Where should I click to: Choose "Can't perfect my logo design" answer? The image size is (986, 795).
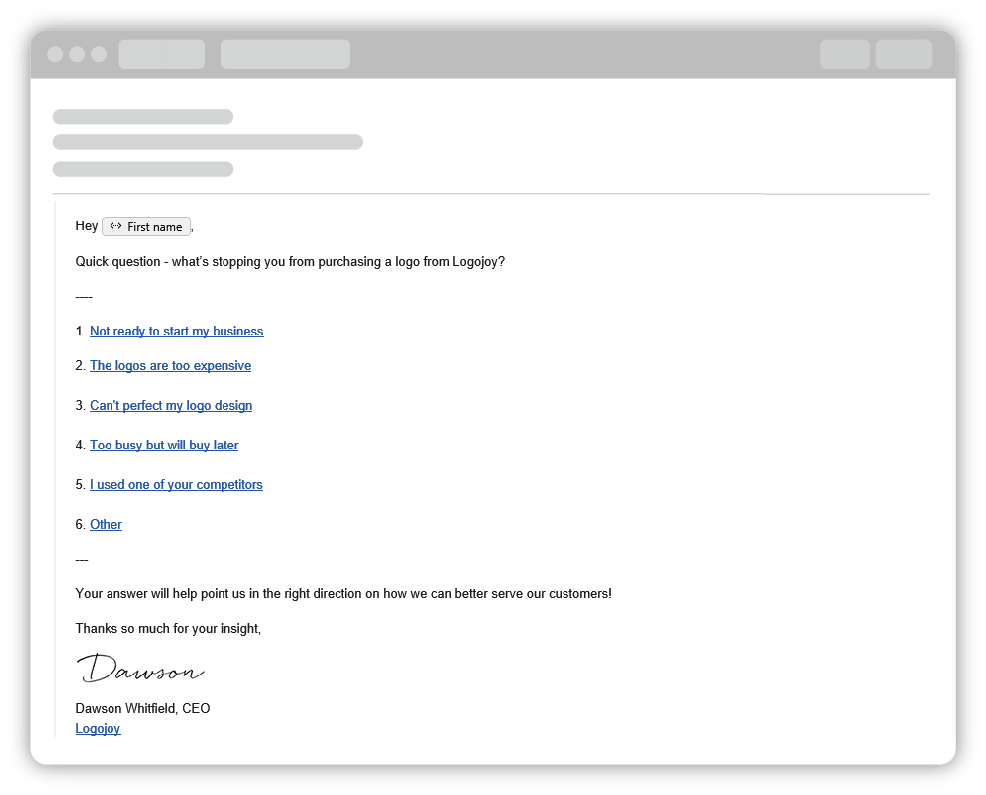point(171,406)
